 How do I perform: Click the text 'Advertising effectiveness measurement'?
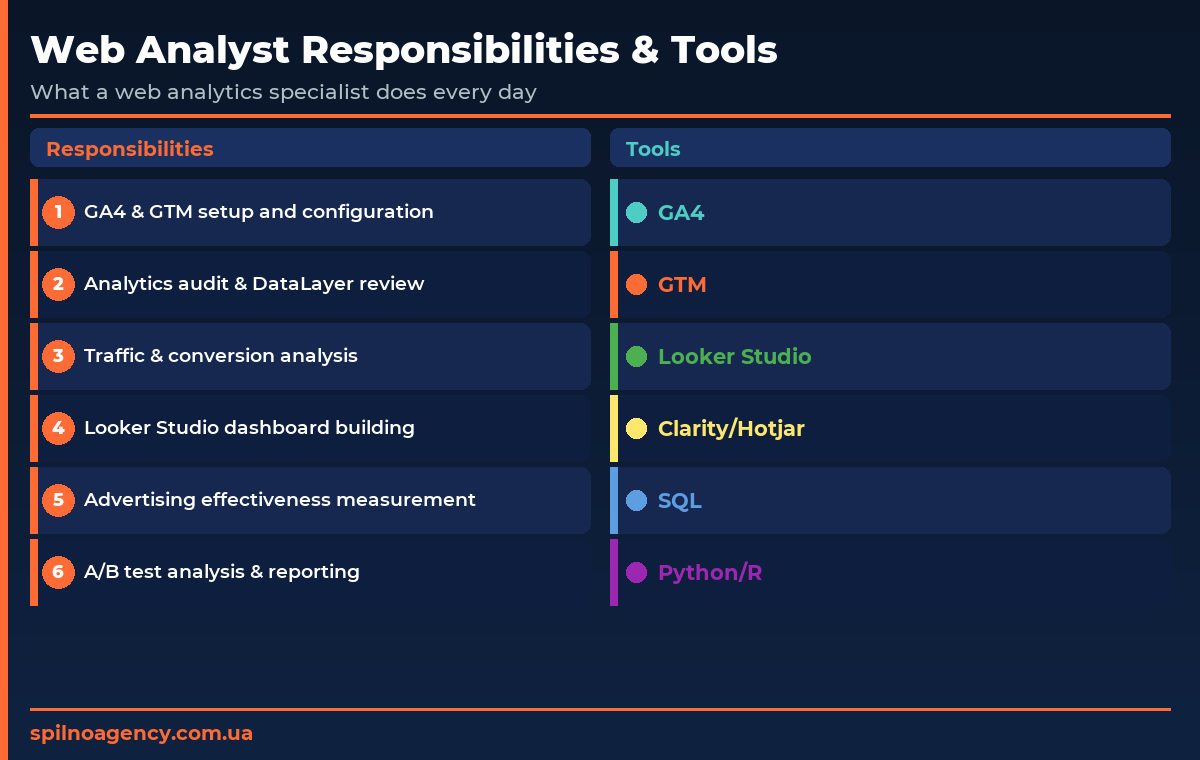(x=280, y=500)
